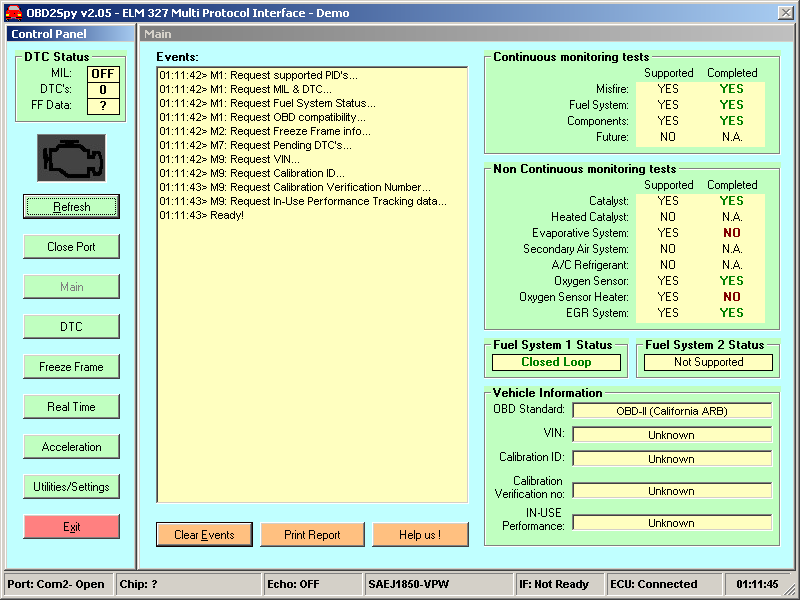
Task: Click the Main panel header
Action: [467, 34]
